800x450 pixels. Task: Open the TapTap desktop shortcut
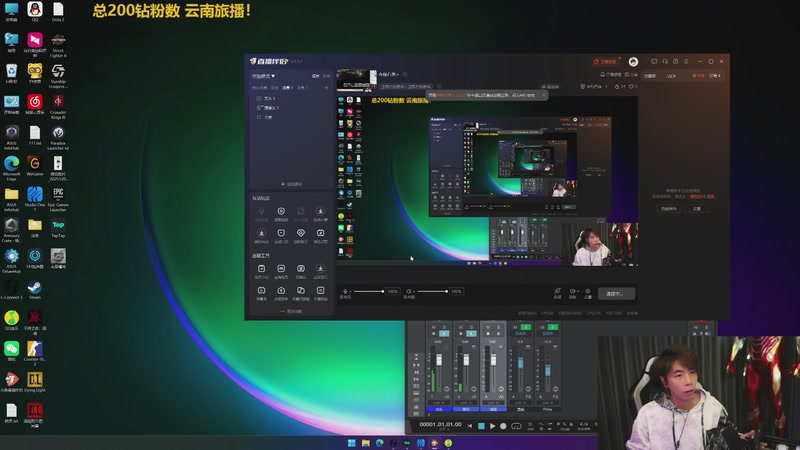(x=58, y=228)
